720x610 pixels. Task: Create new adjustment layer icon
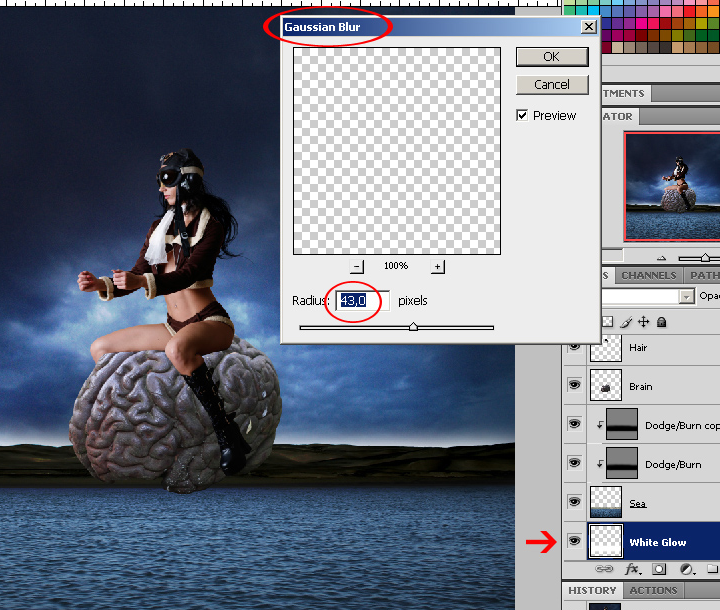(687, 569)
